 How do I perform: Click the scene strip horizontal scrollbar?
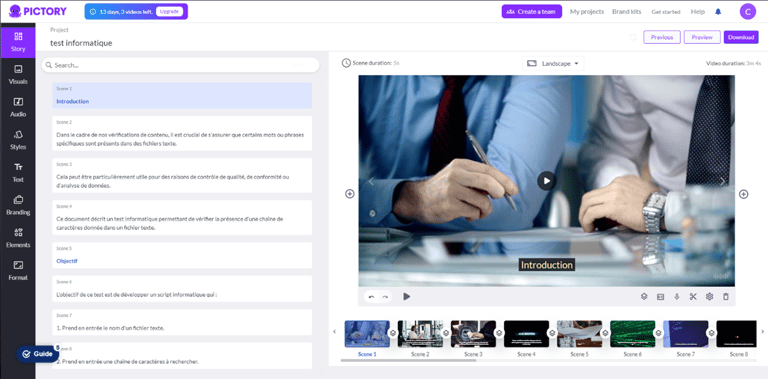pos(408,361)
